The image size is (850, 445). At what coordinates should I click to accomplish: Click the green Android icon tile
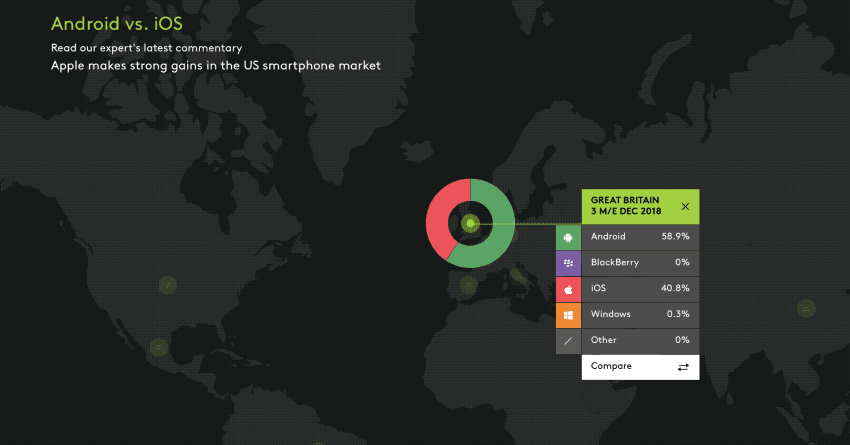coord(568,237)
